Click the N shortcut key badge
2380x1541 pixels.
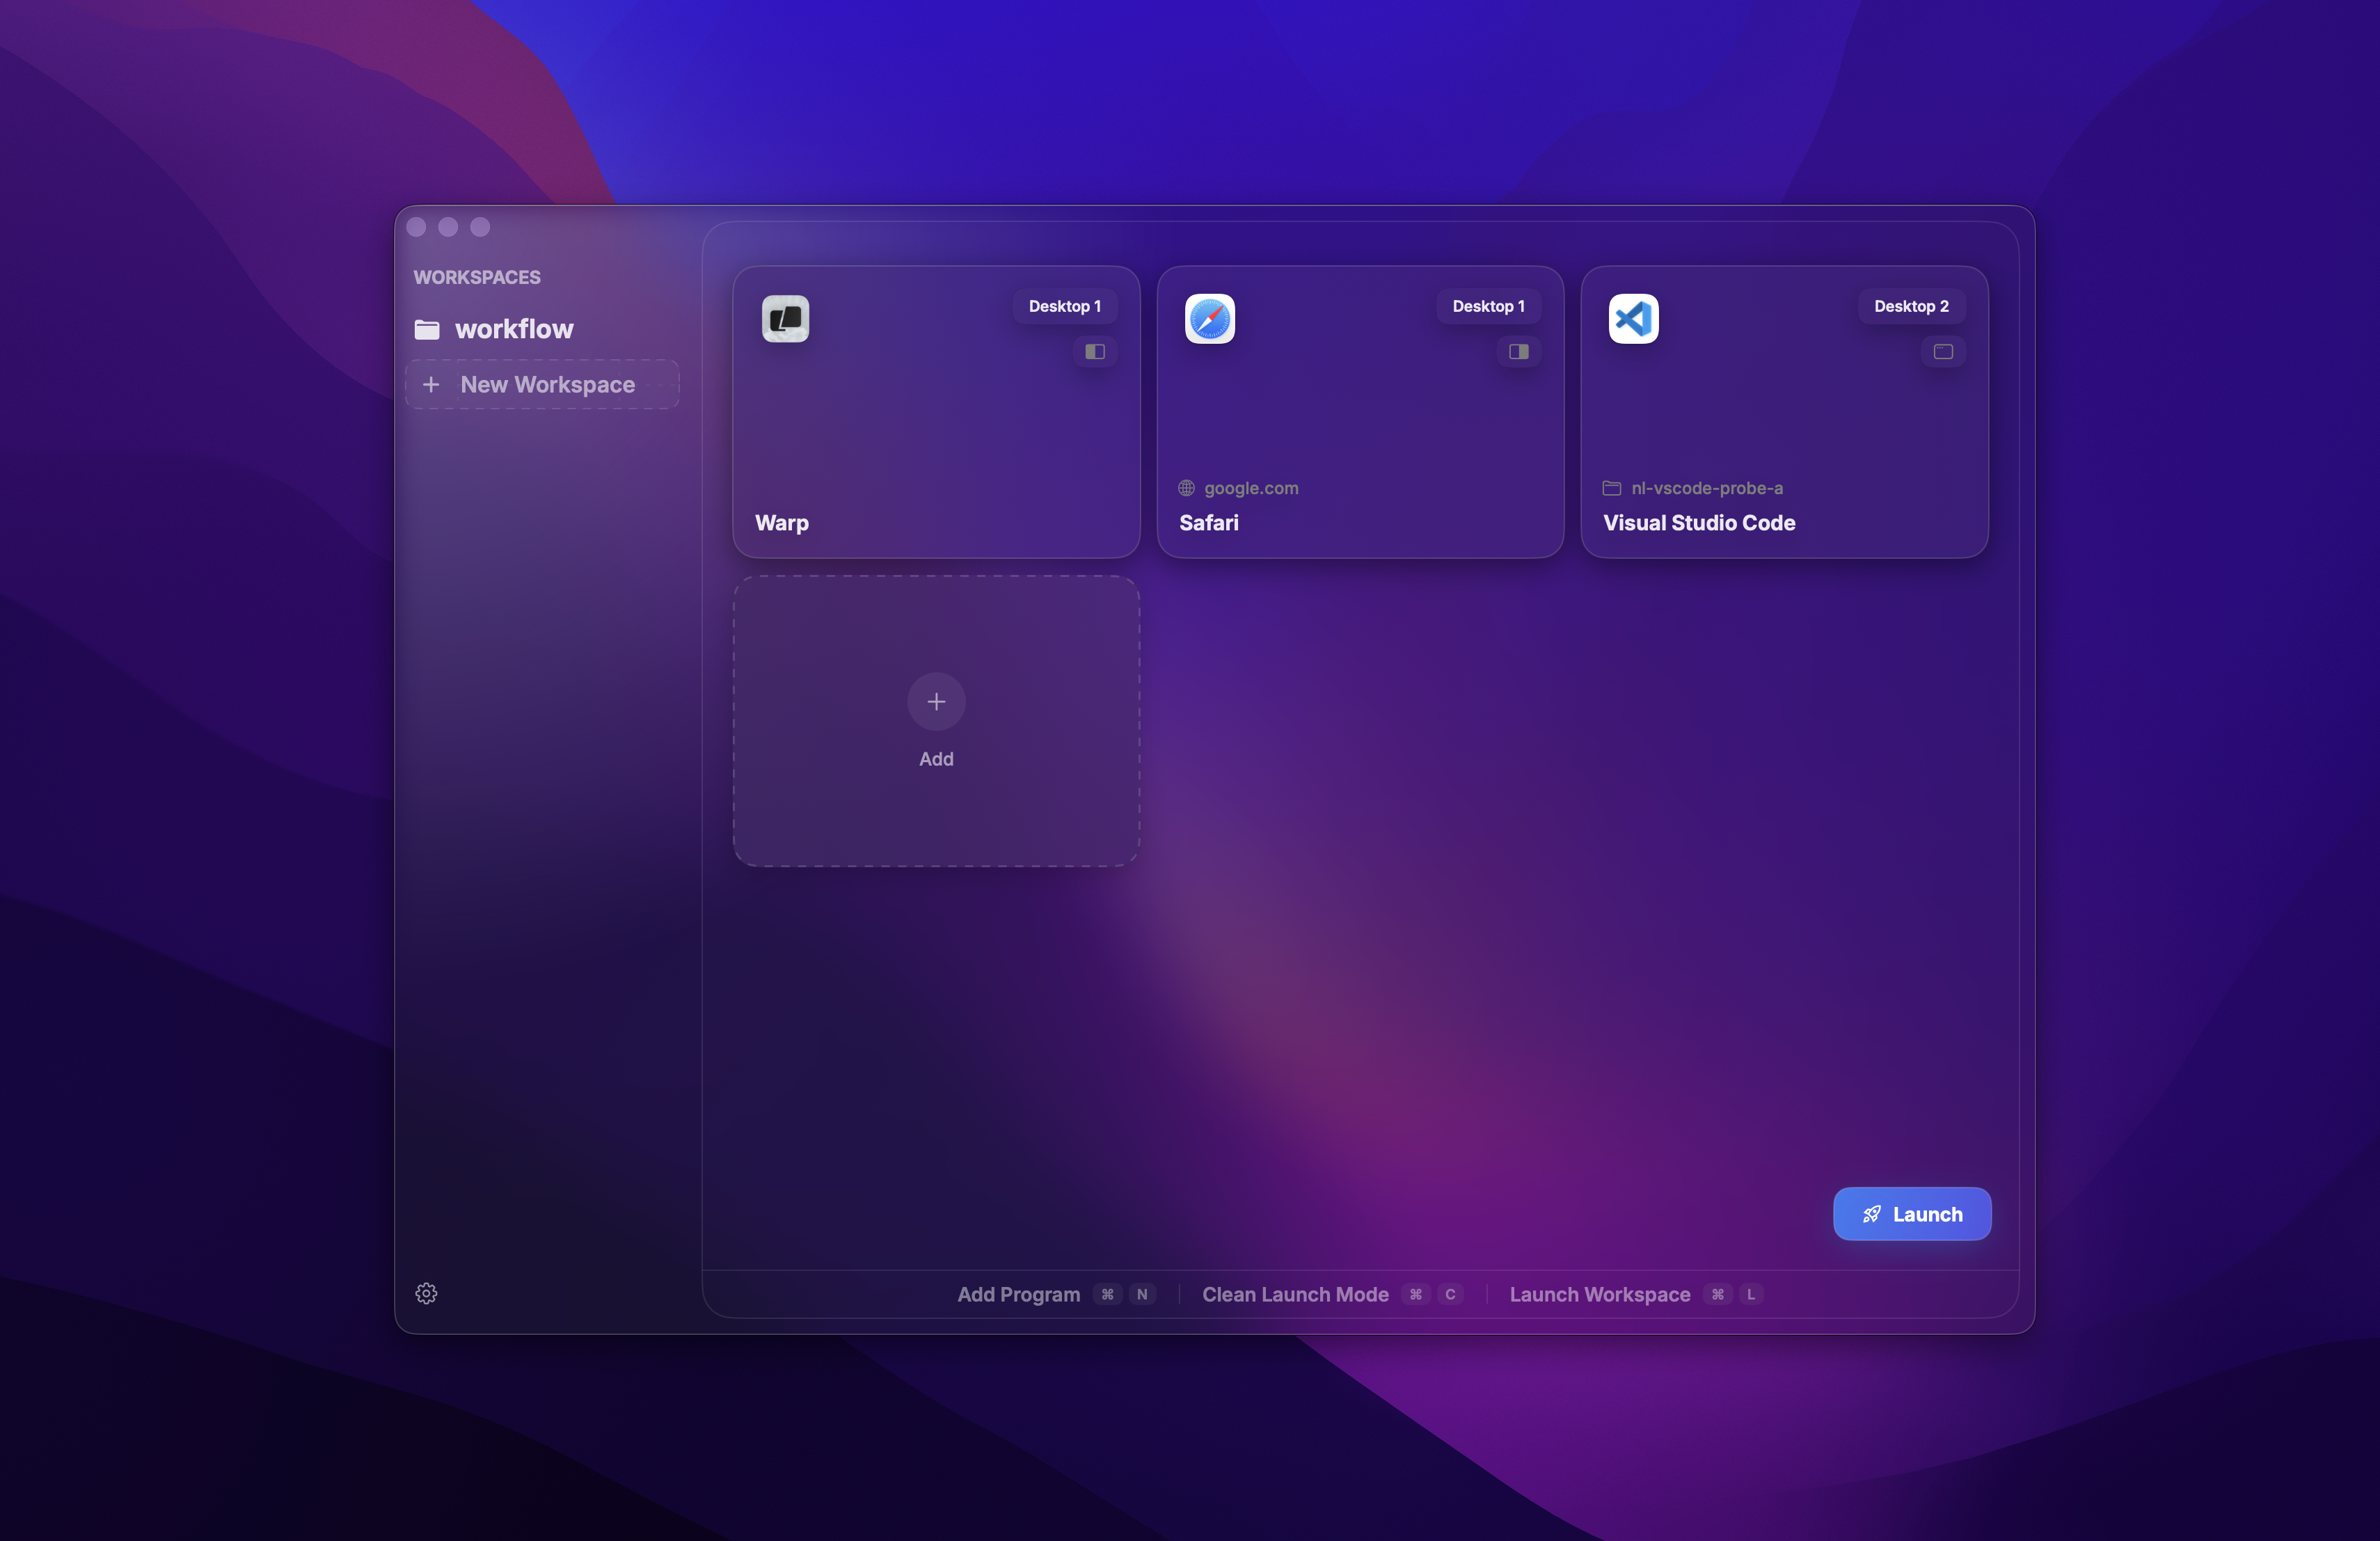1142,1294
